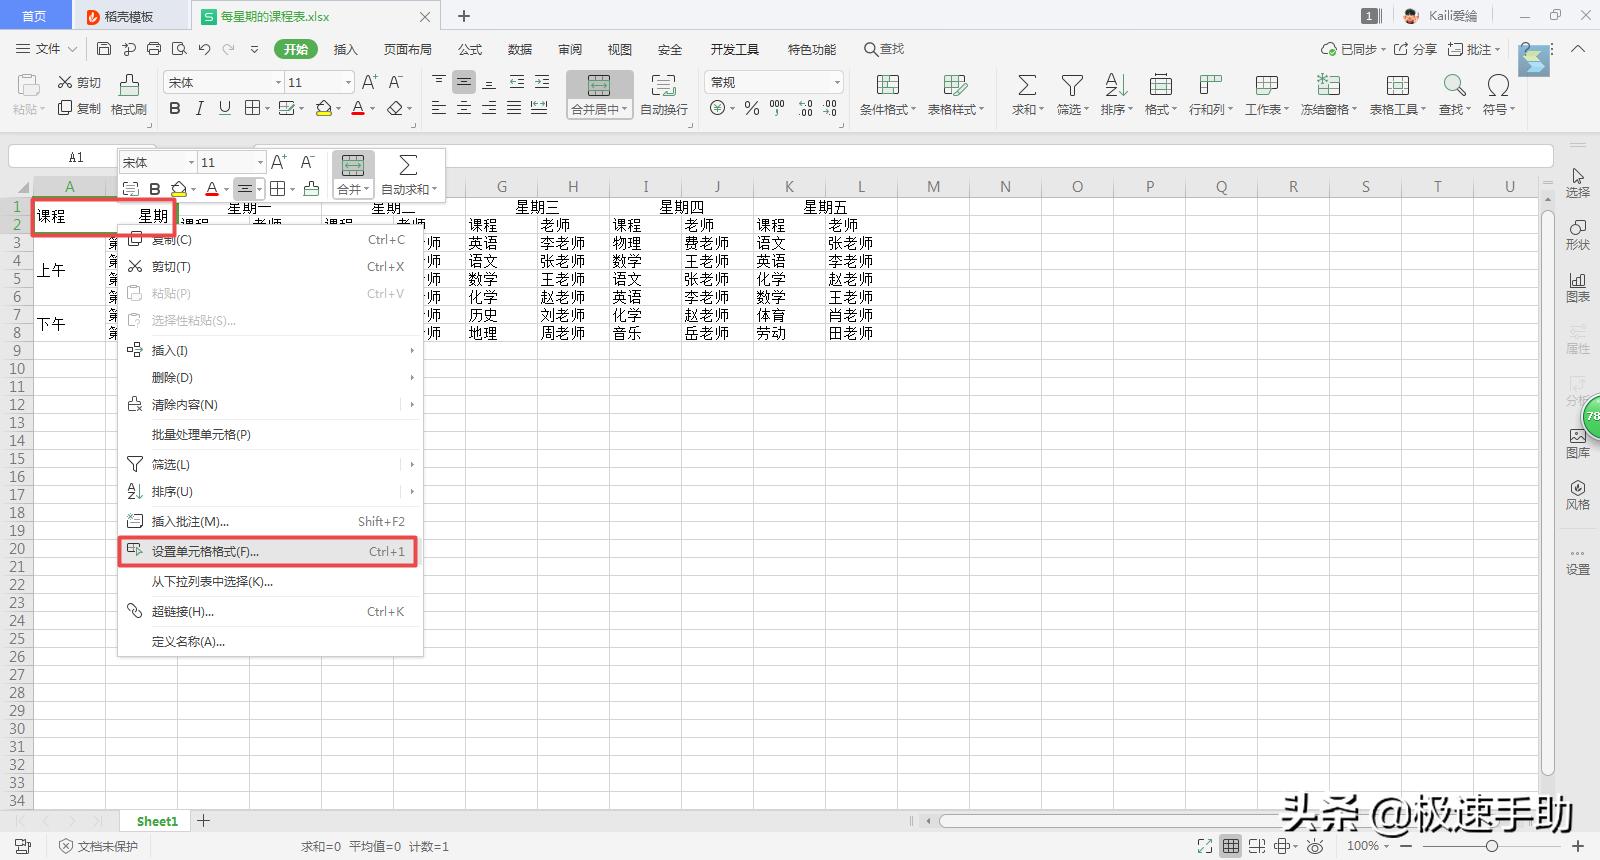
Task: Cut selection with 剪切 in the ribbon
Action: 79,82
